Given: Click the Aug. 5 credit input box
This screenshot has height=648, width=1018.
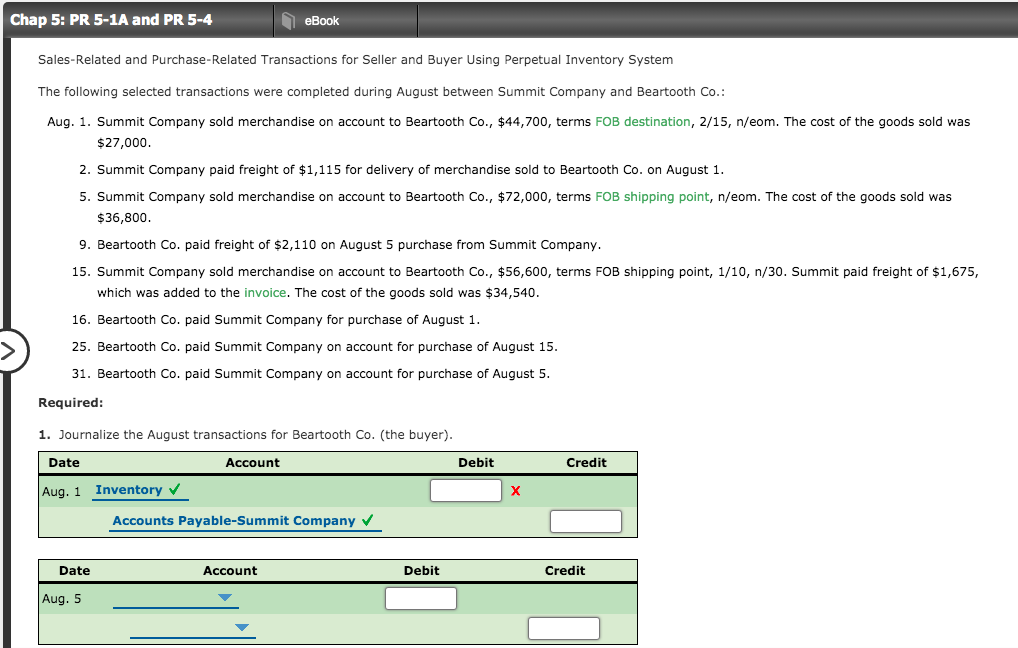Looking at the screenshot, I should 564,629.
